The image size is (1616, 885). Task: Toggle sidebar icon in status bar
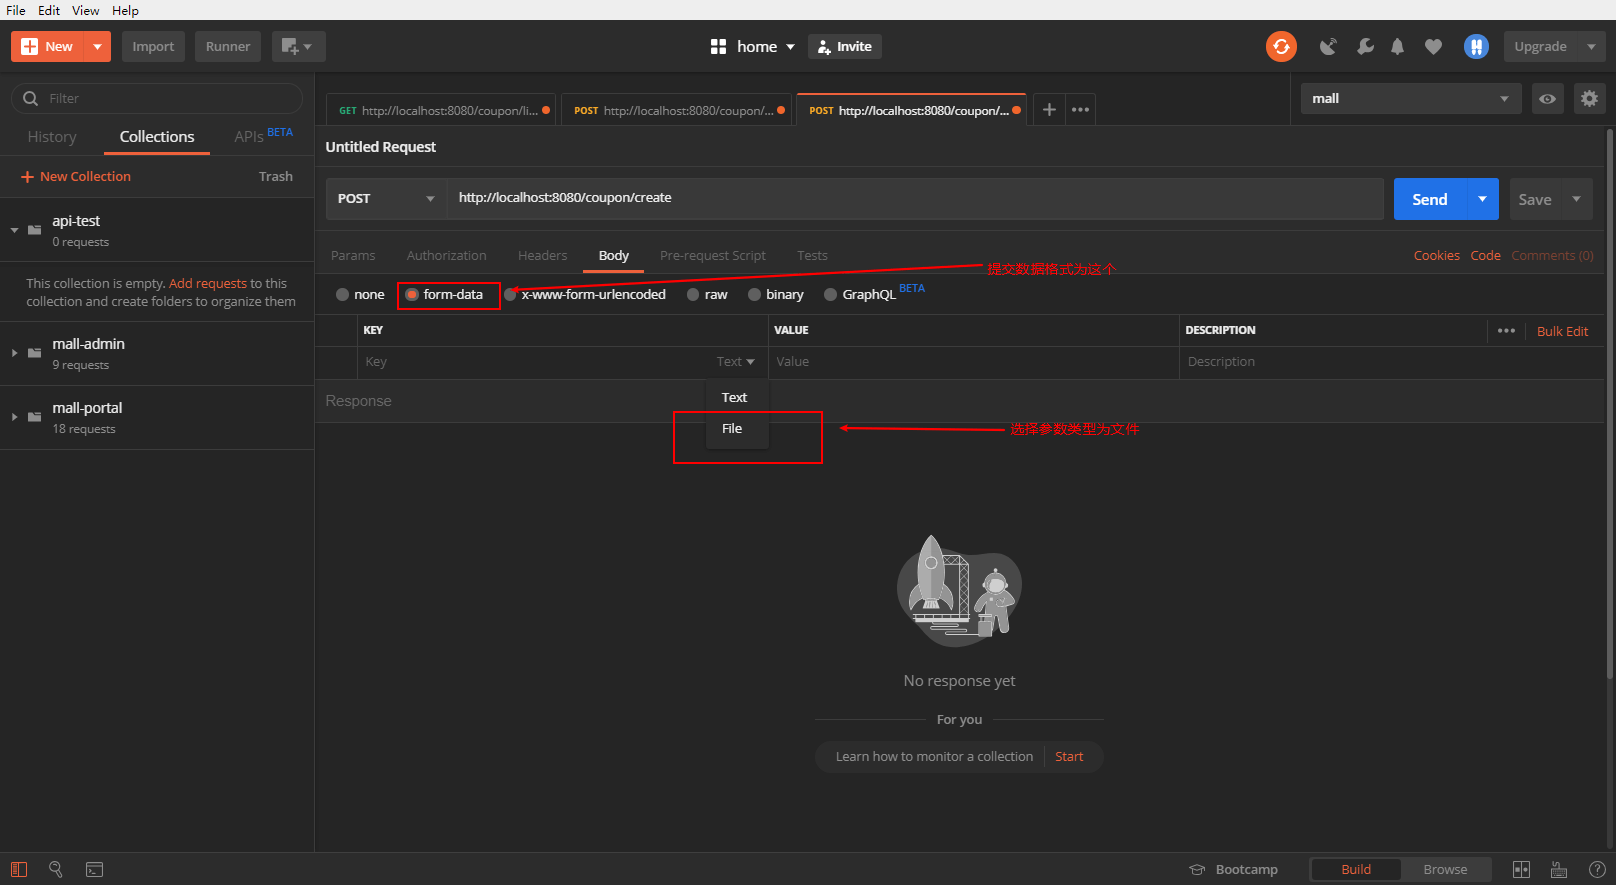click(x=19, y=869)
